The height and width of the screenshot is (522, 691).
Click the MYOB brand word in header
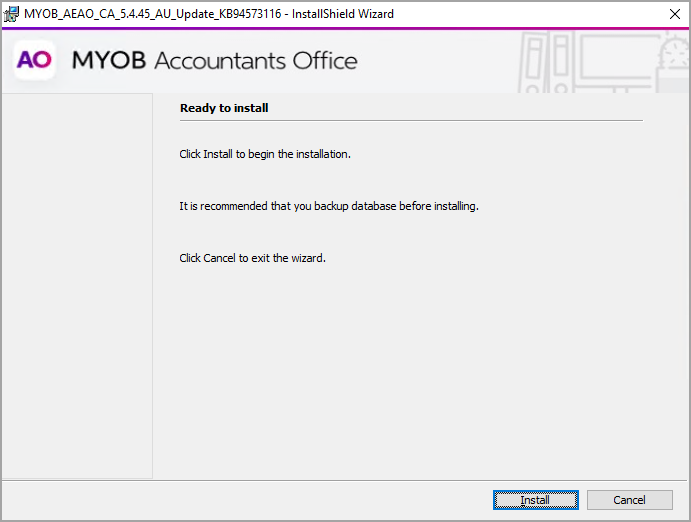(108, 61)
